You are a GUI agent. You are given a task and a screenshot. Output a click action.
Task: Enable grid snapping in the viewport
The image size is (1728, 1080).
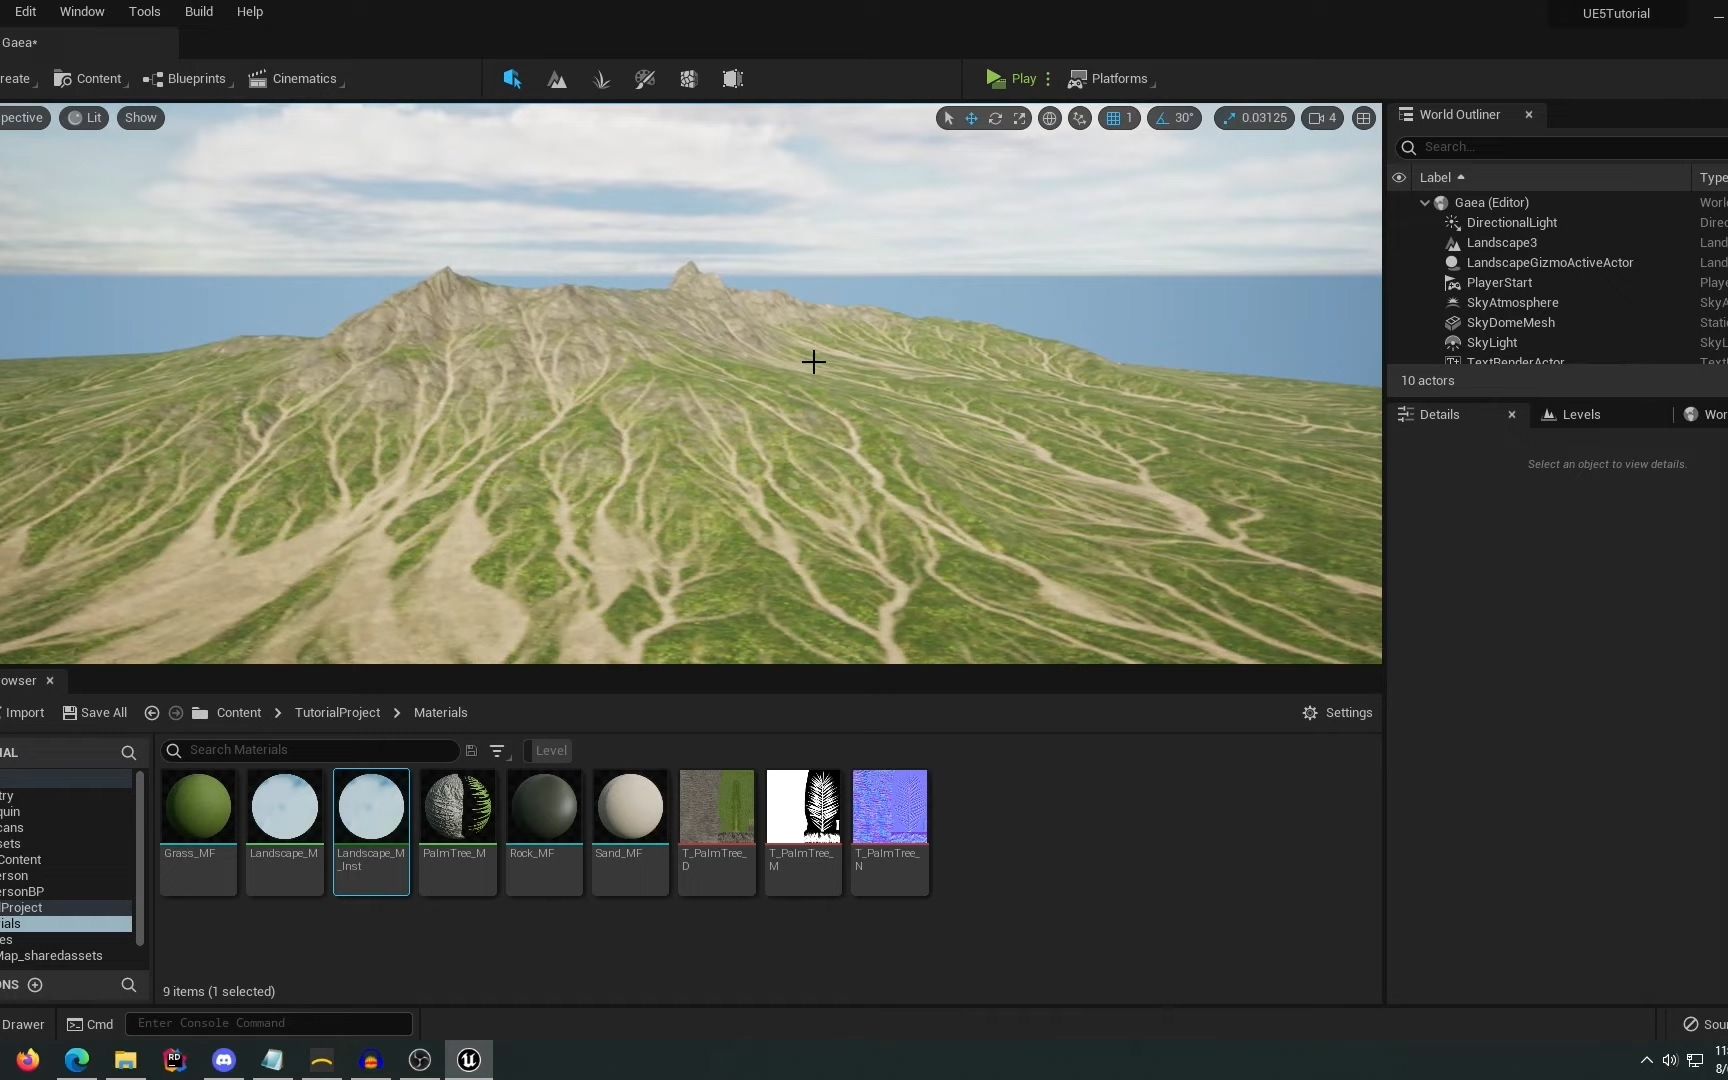coord(1112,118)
